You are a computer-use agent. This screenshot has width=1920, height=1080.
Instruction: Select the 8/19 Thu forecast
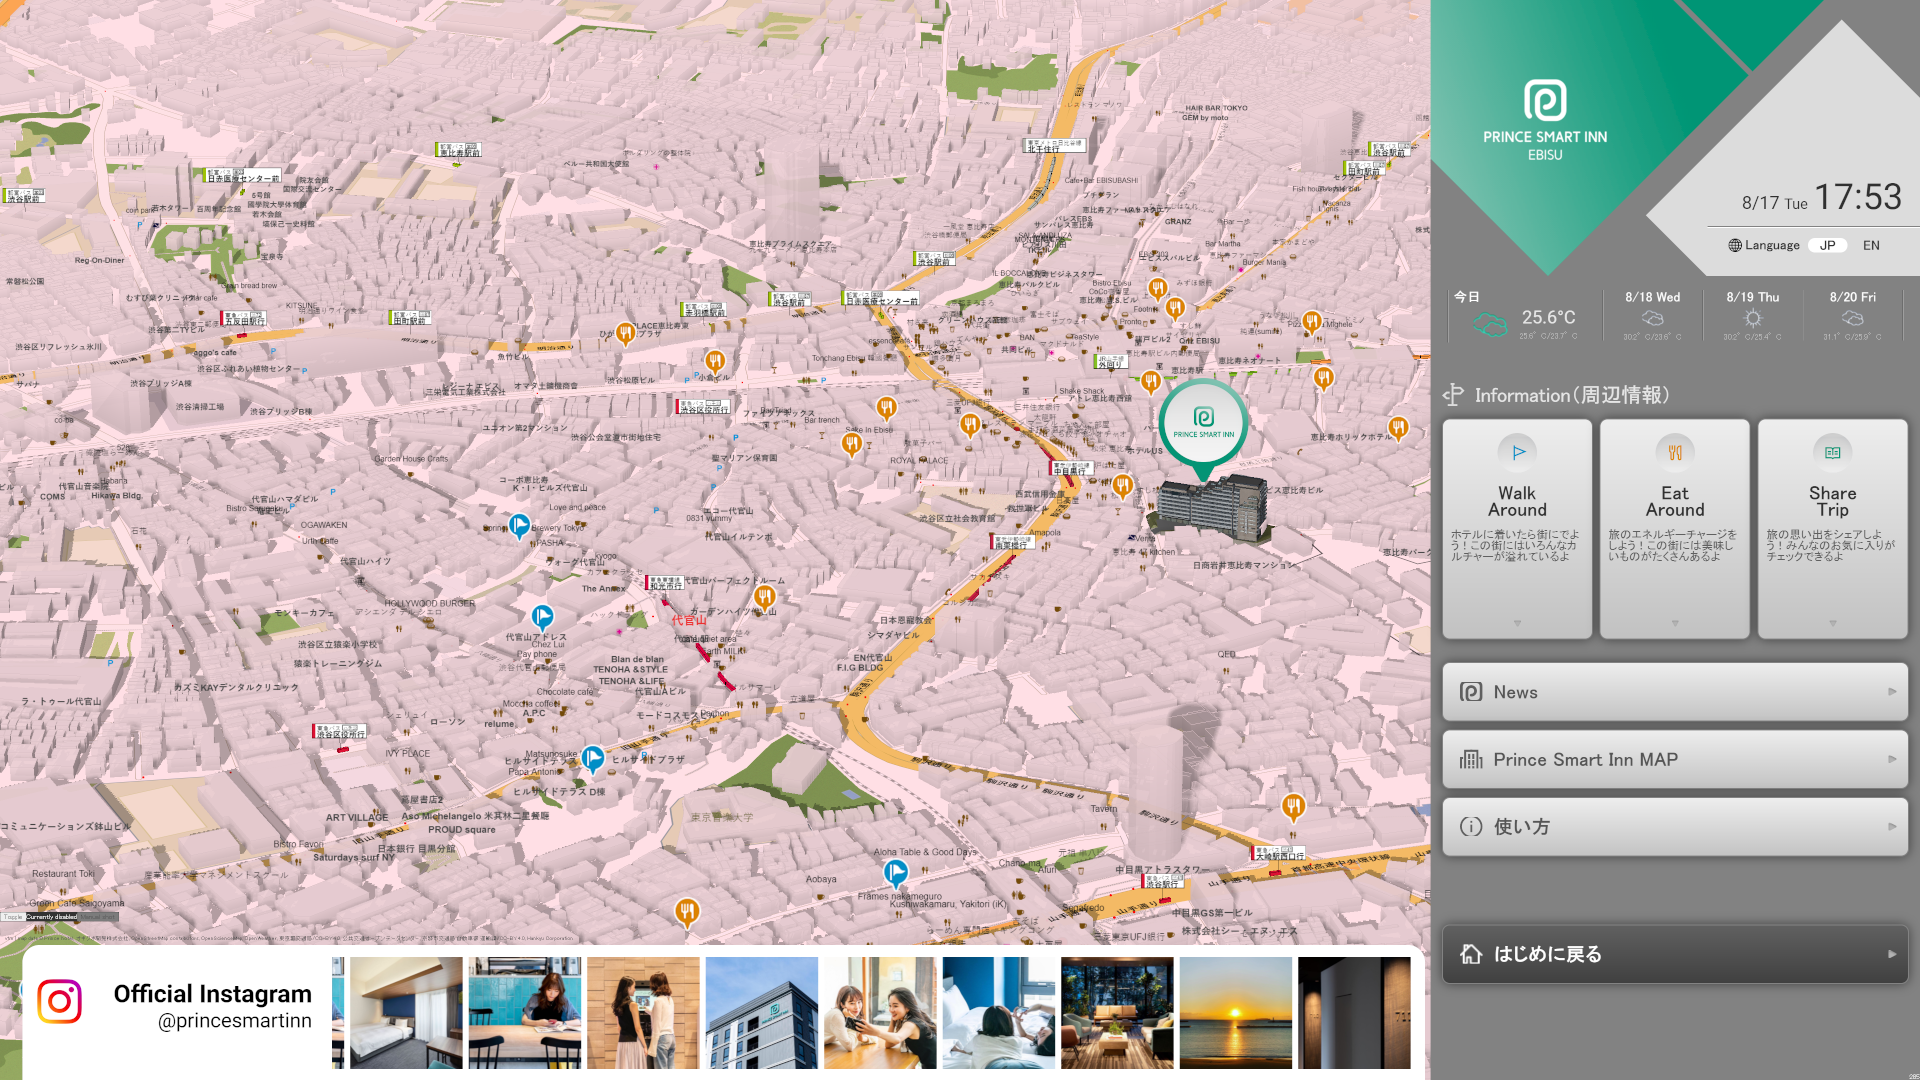(x=1752, y=315)
